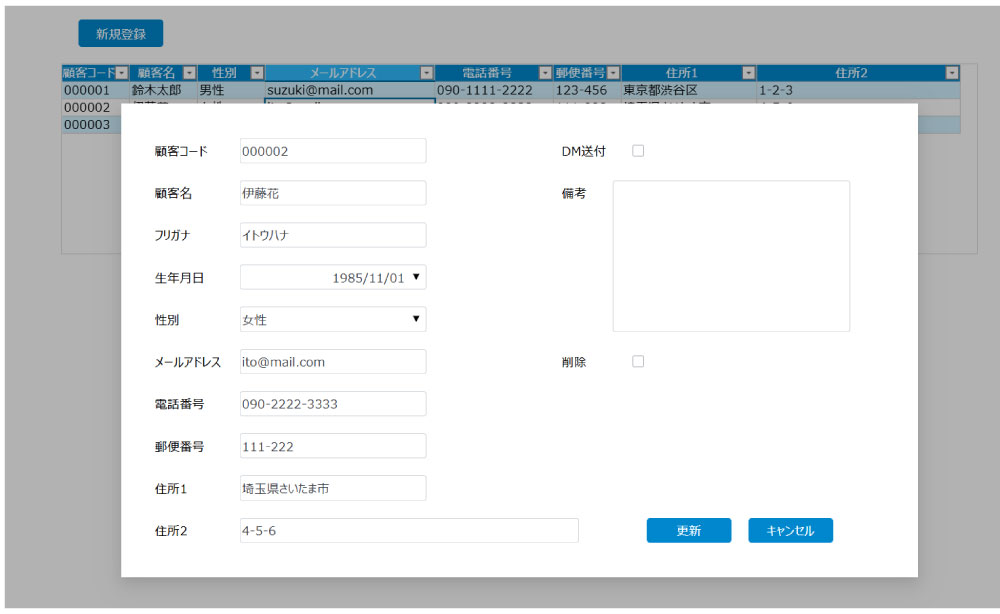Select the メールアドレス field containing ito@mail.com

333,361
